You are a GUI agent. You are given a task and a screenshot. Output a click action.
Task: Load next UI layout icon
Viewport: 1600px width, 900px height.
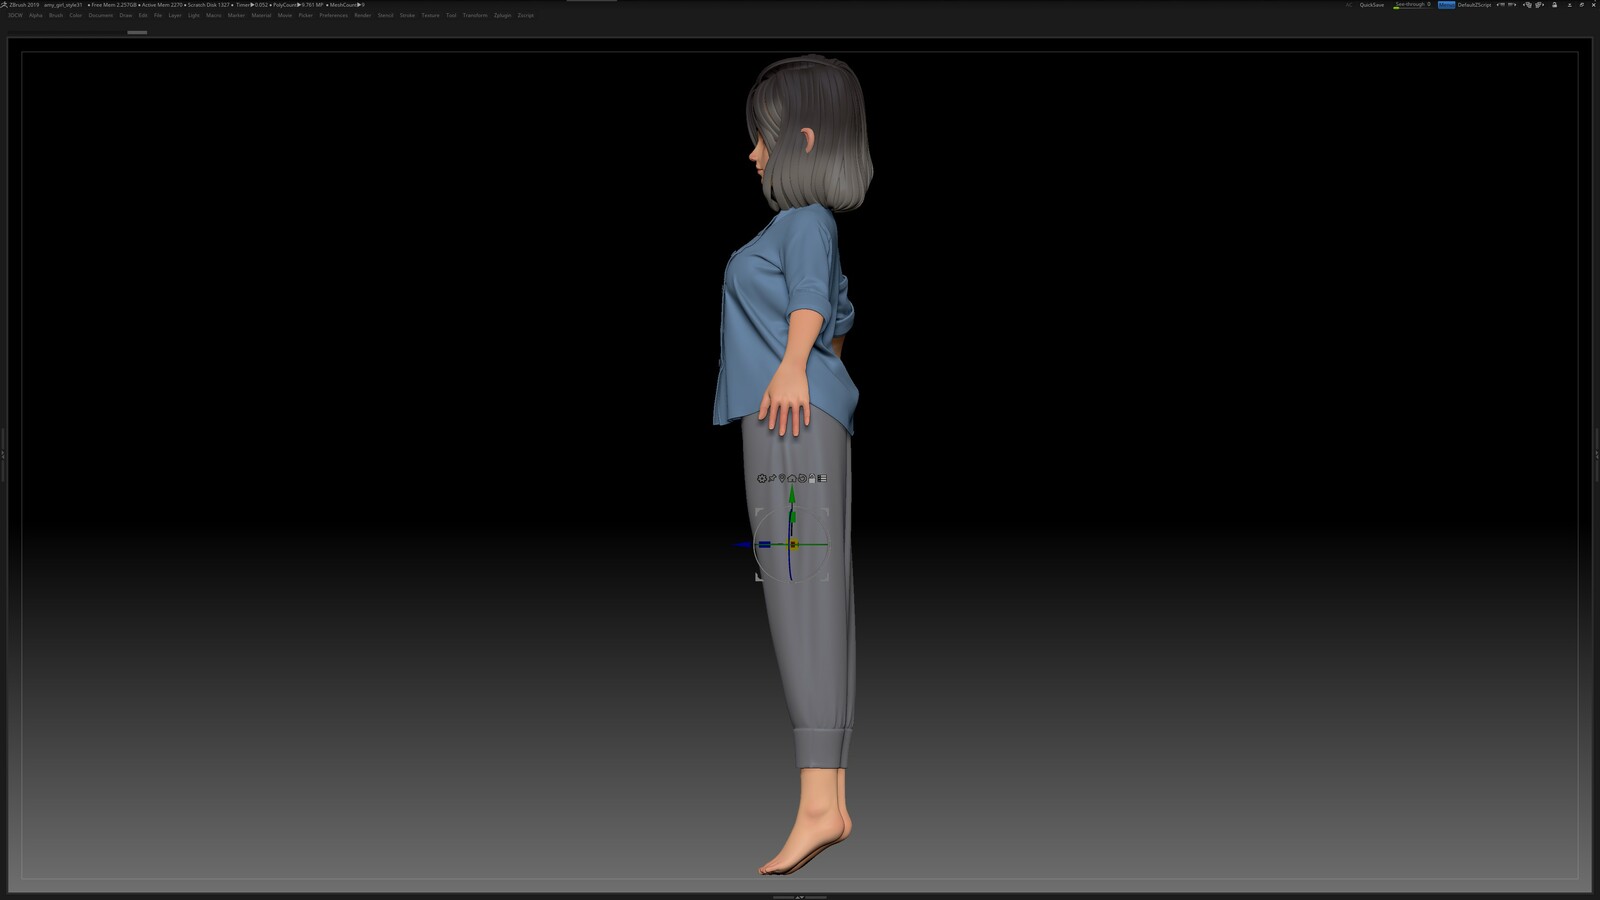pos(1539,5)
